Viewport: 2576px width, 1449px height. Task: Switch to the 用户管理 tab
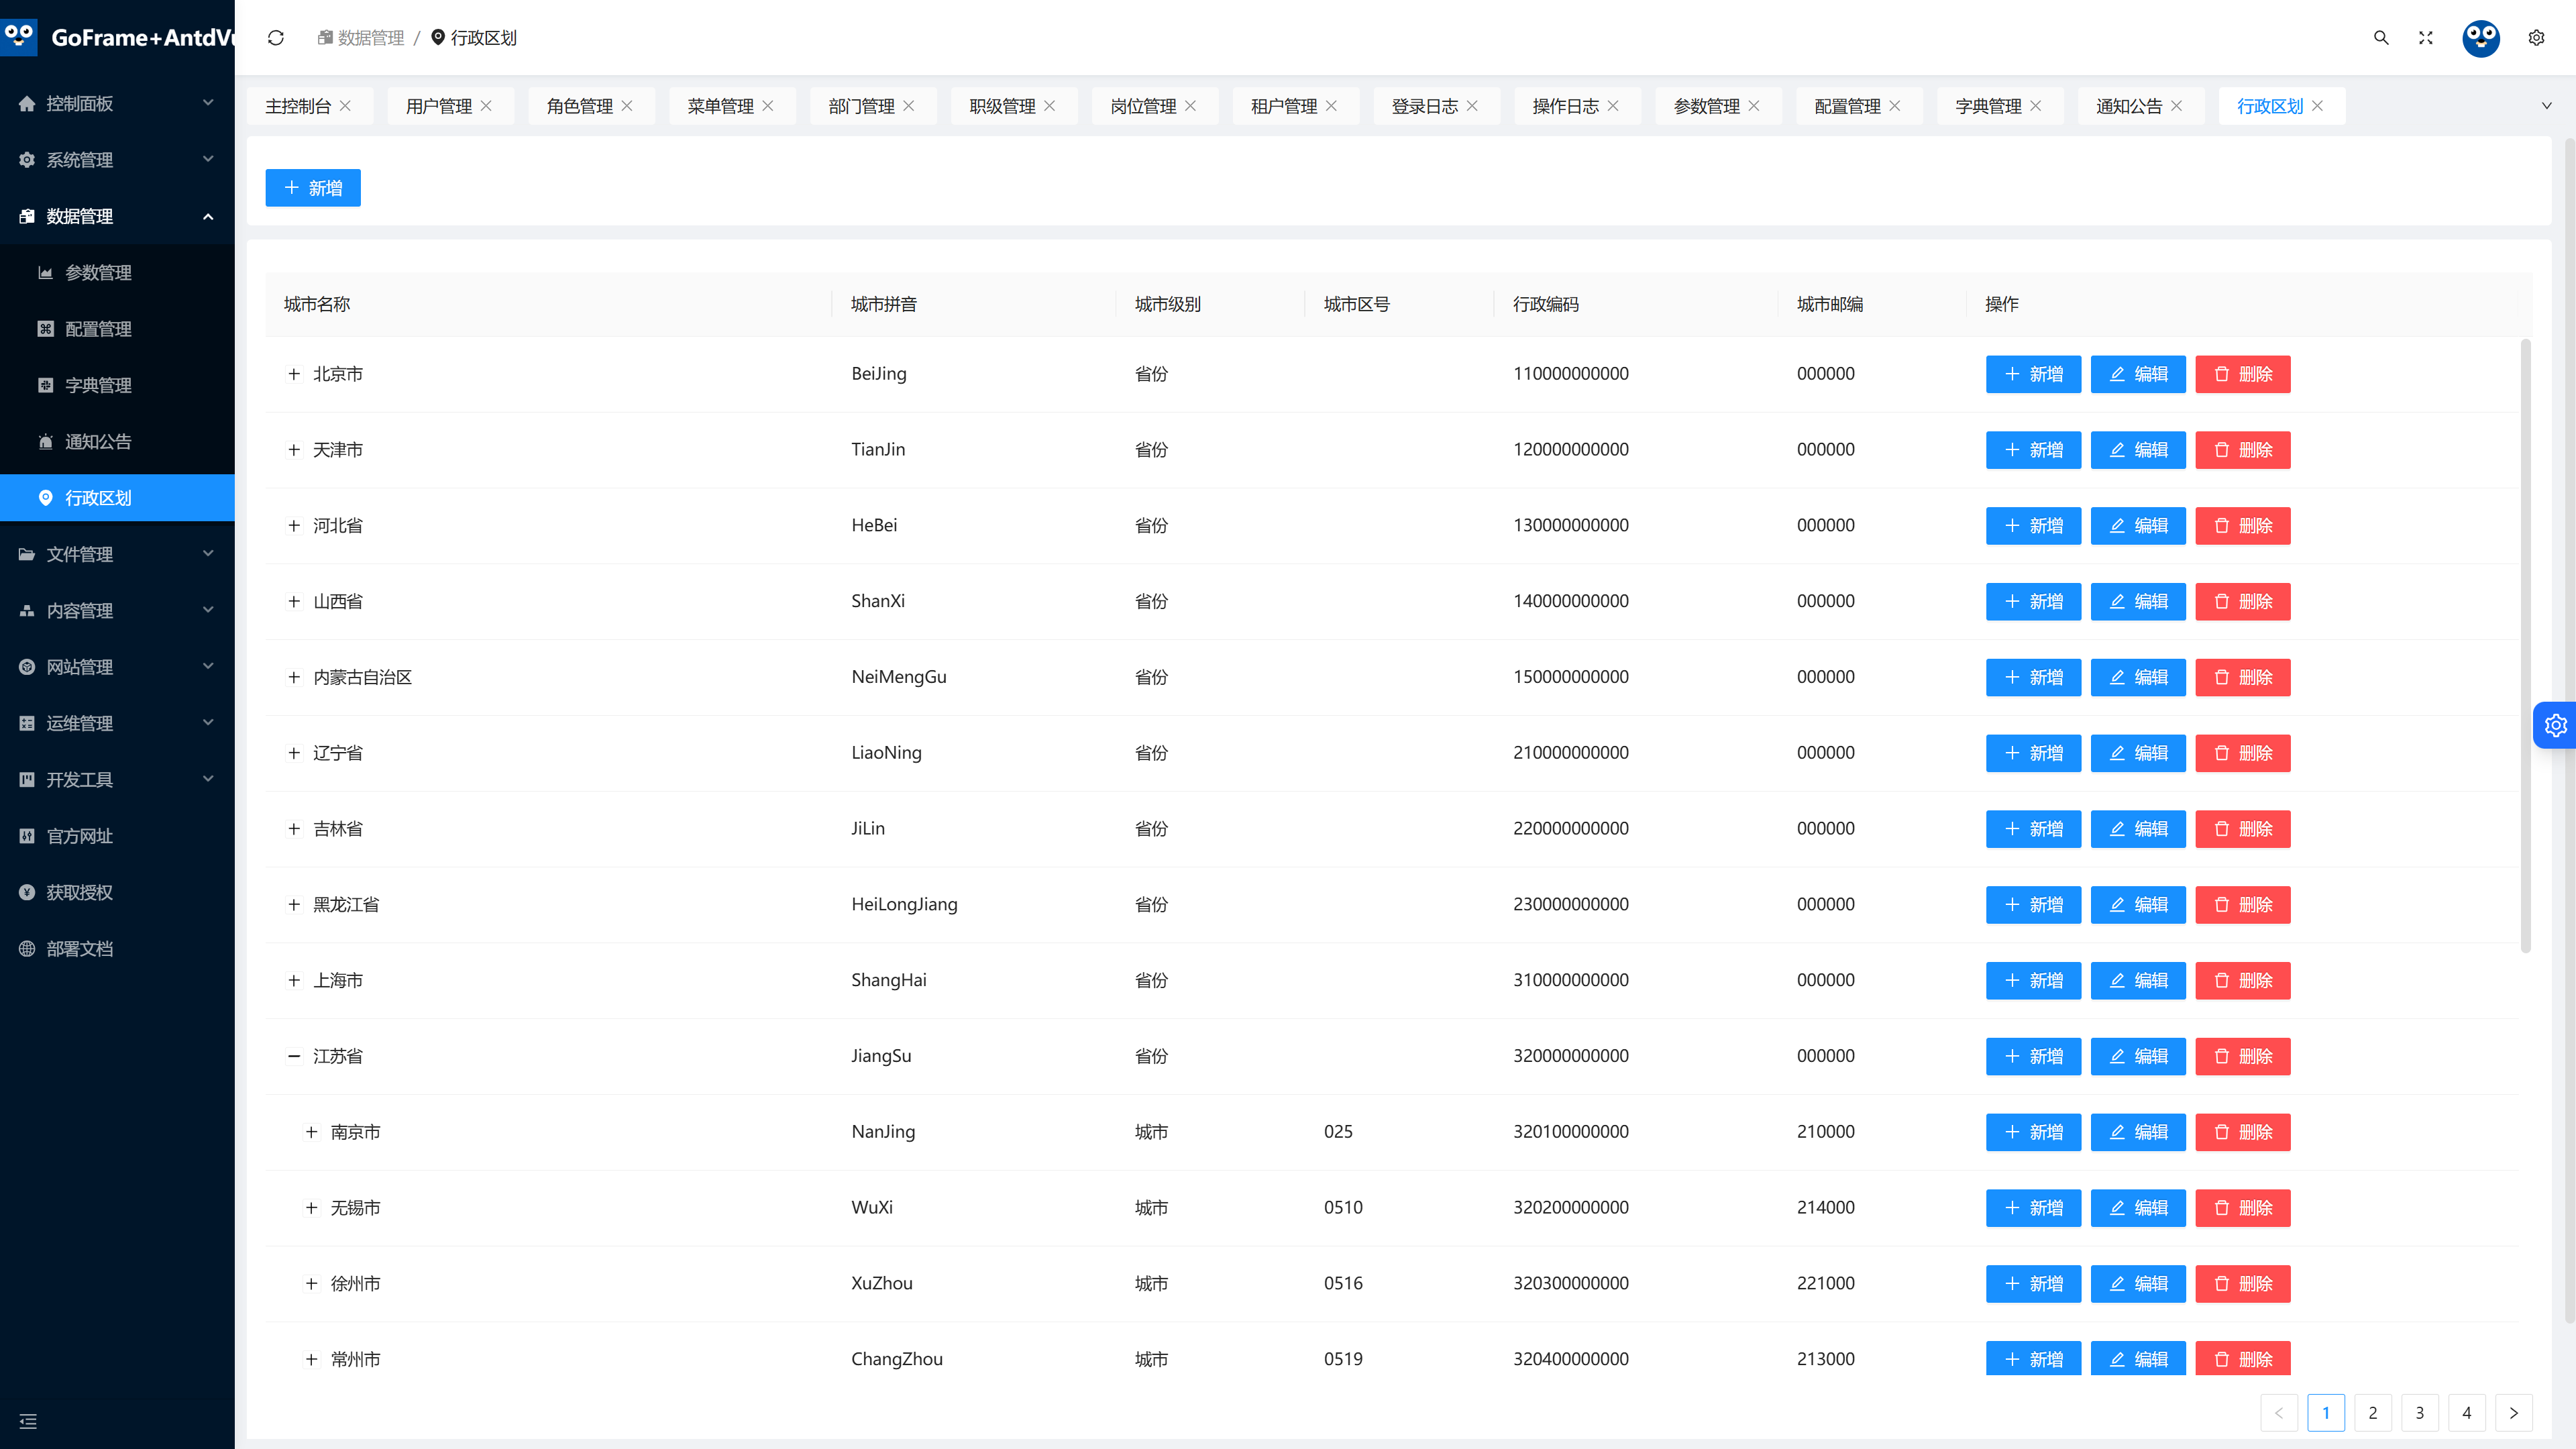click(x=438, y=106)
